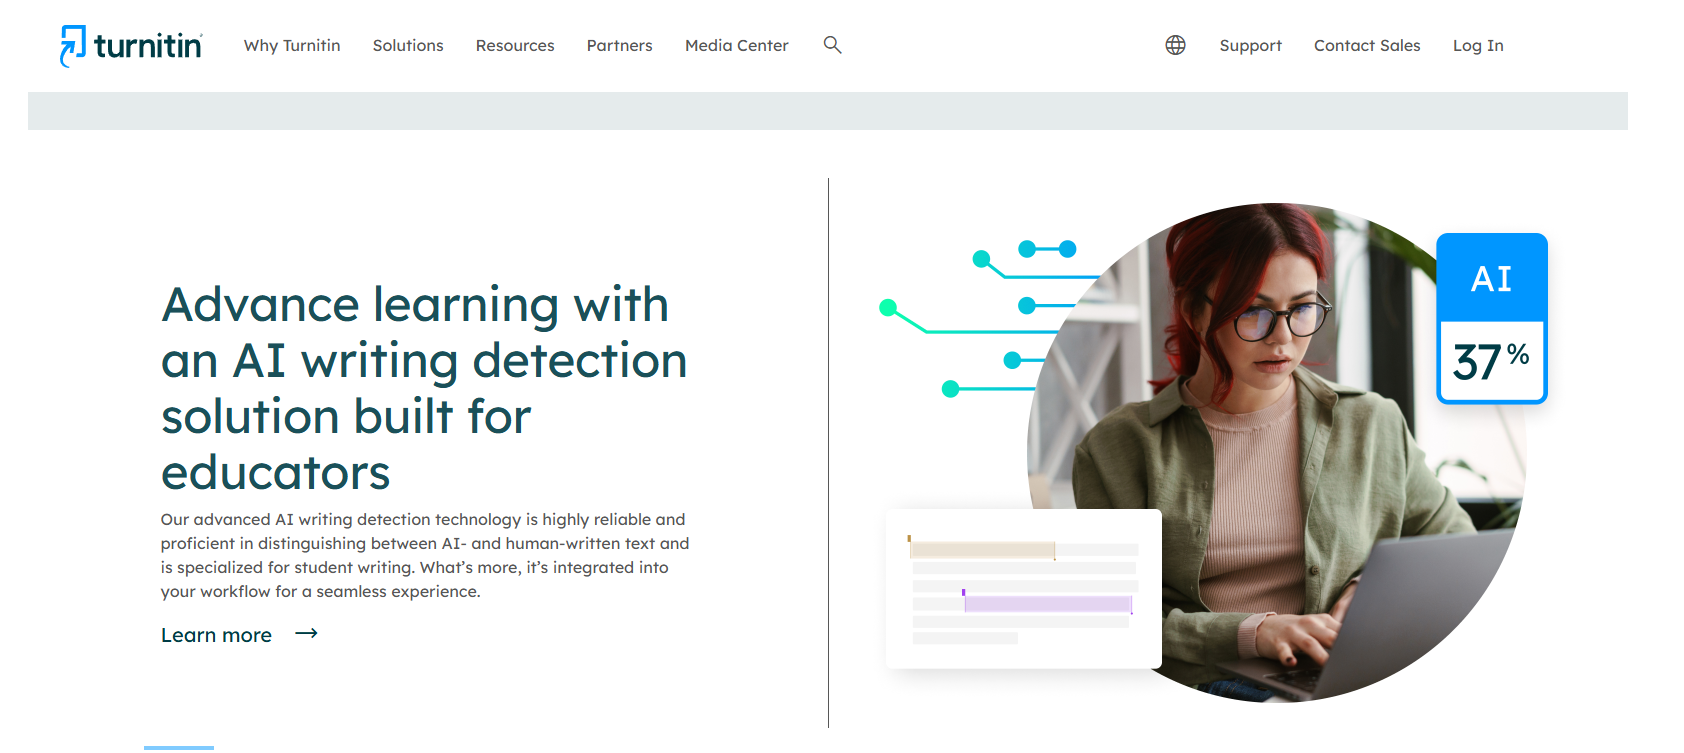
Task: Go to Media Center
Action: click(737, 46)
